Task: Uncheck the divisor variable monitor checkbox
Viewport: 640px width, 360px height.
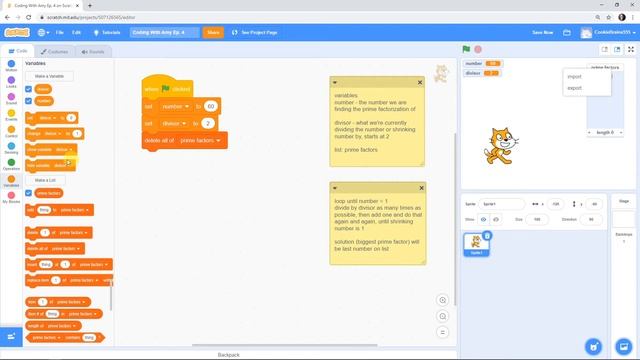Action: 29,89
